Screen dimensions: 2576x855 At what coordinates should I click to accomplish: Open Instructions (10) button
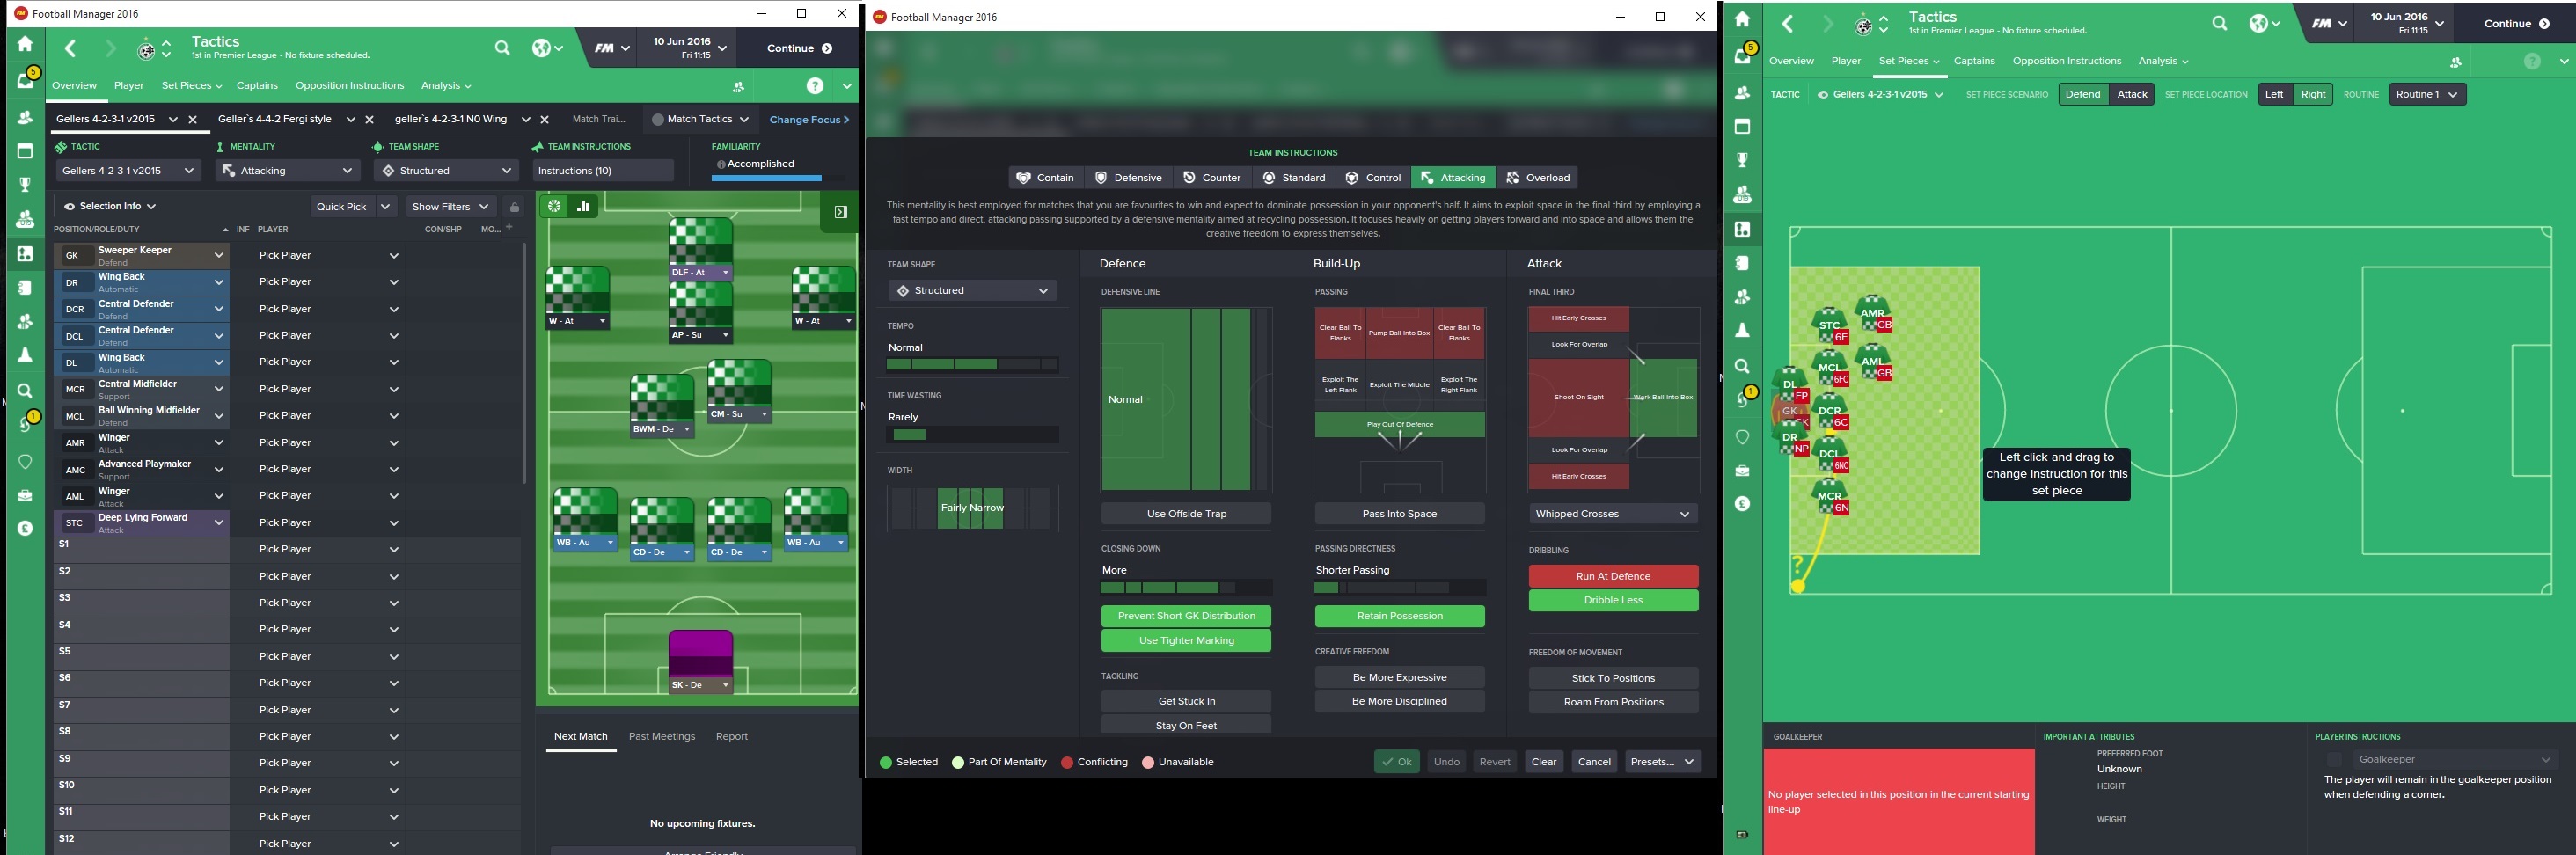pos(603,171)
